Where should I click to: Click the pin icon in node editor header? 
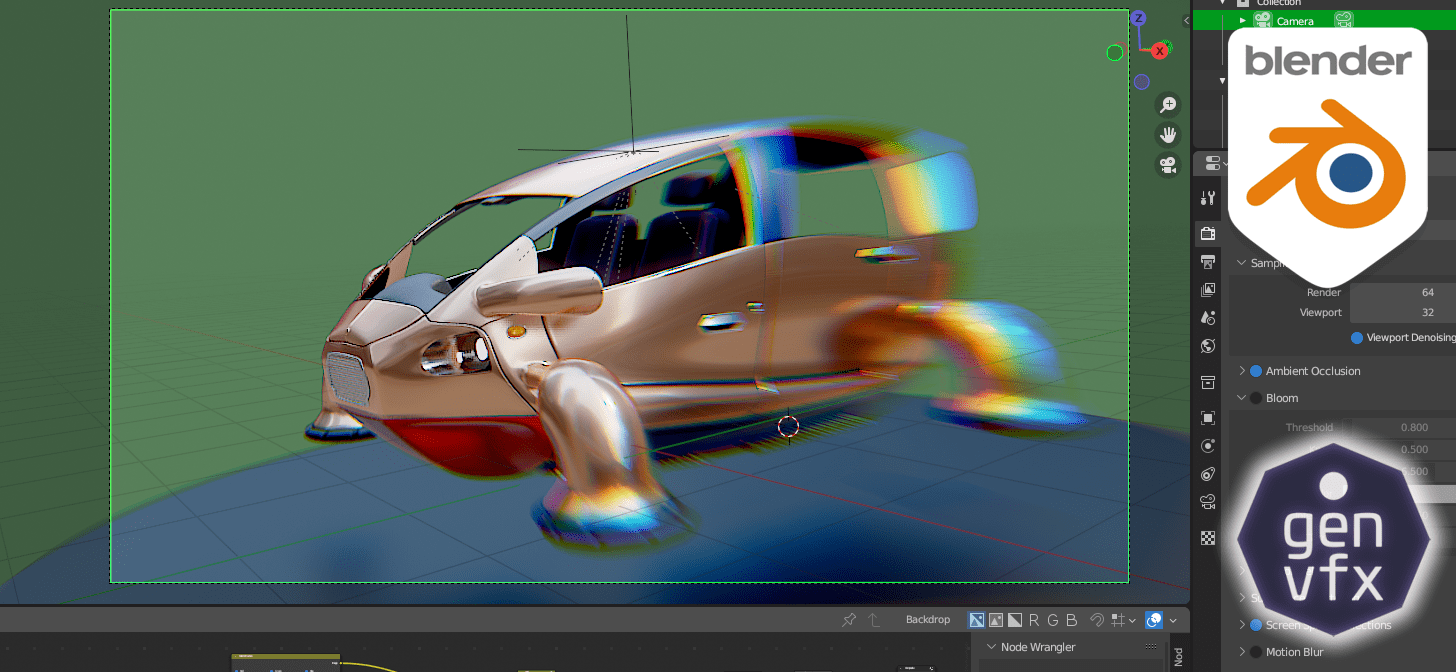tap(849, 620)
